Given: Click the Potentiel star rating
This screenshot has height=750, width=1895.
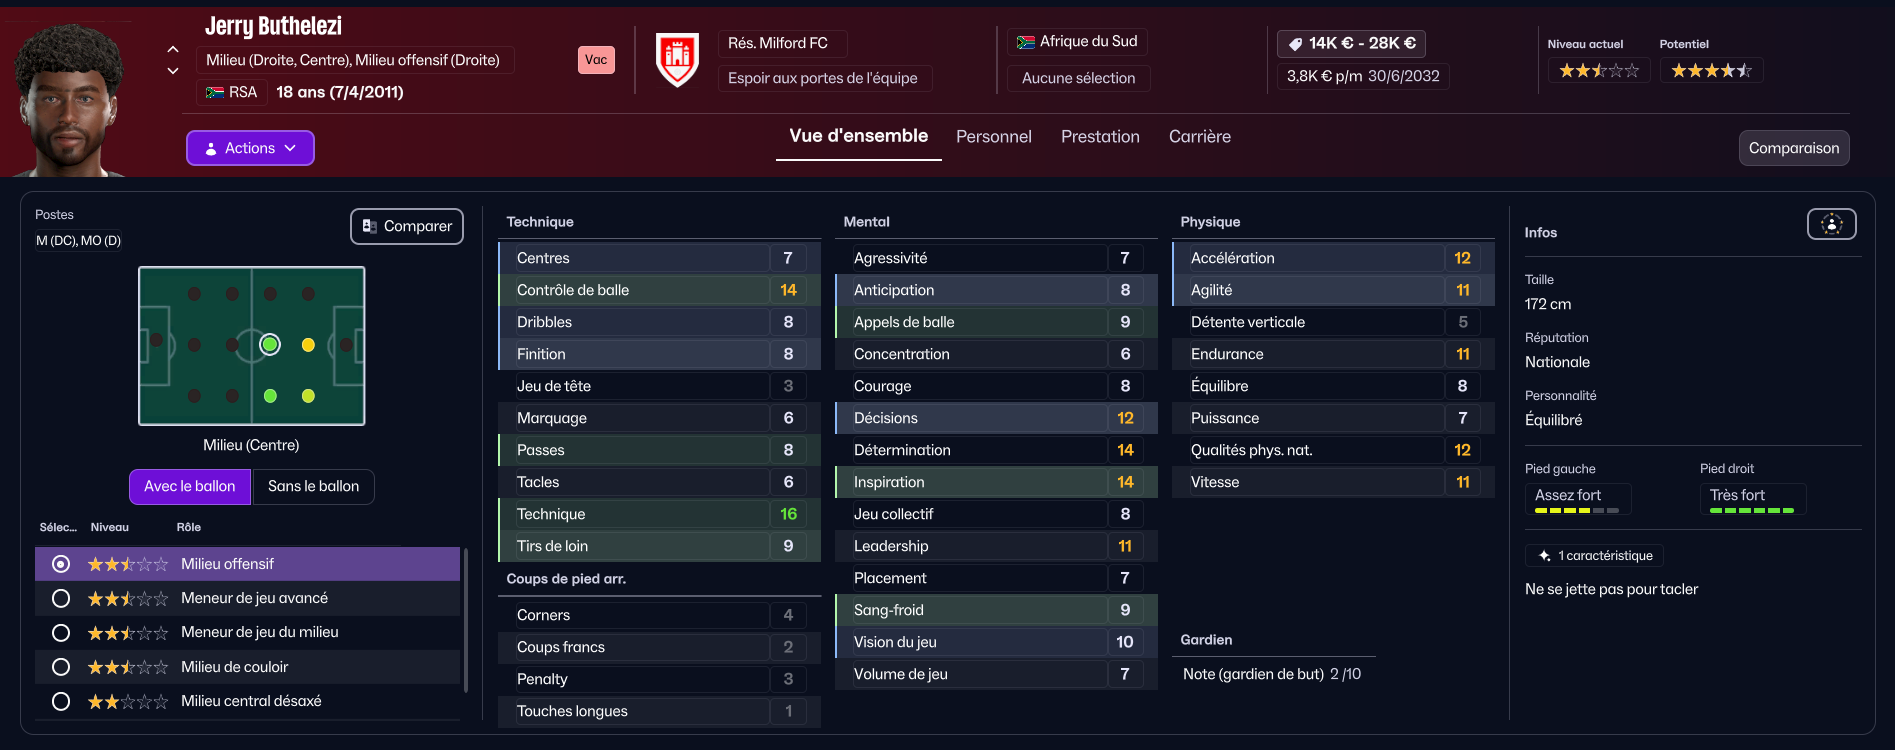Looking at the screenshot, I should (1711, 71).
